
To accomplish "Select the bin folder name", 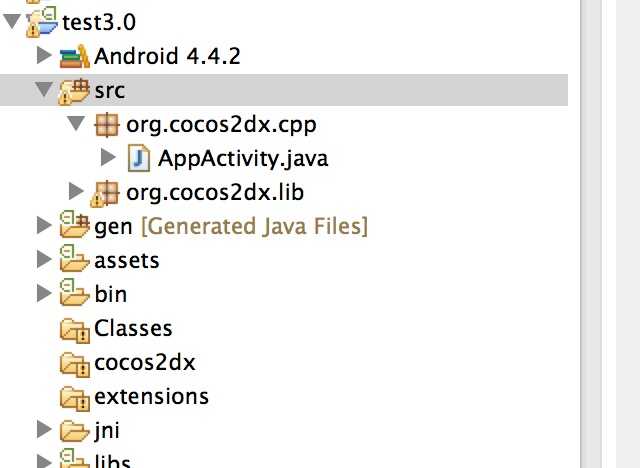I will (x=111, y=294).
